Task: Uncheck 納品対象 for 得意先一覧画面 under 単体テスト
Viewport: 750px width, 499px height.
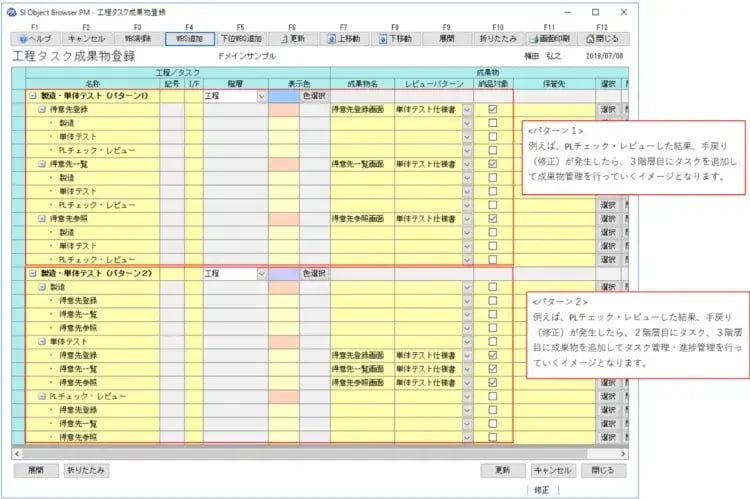Action: click(492, 369)
